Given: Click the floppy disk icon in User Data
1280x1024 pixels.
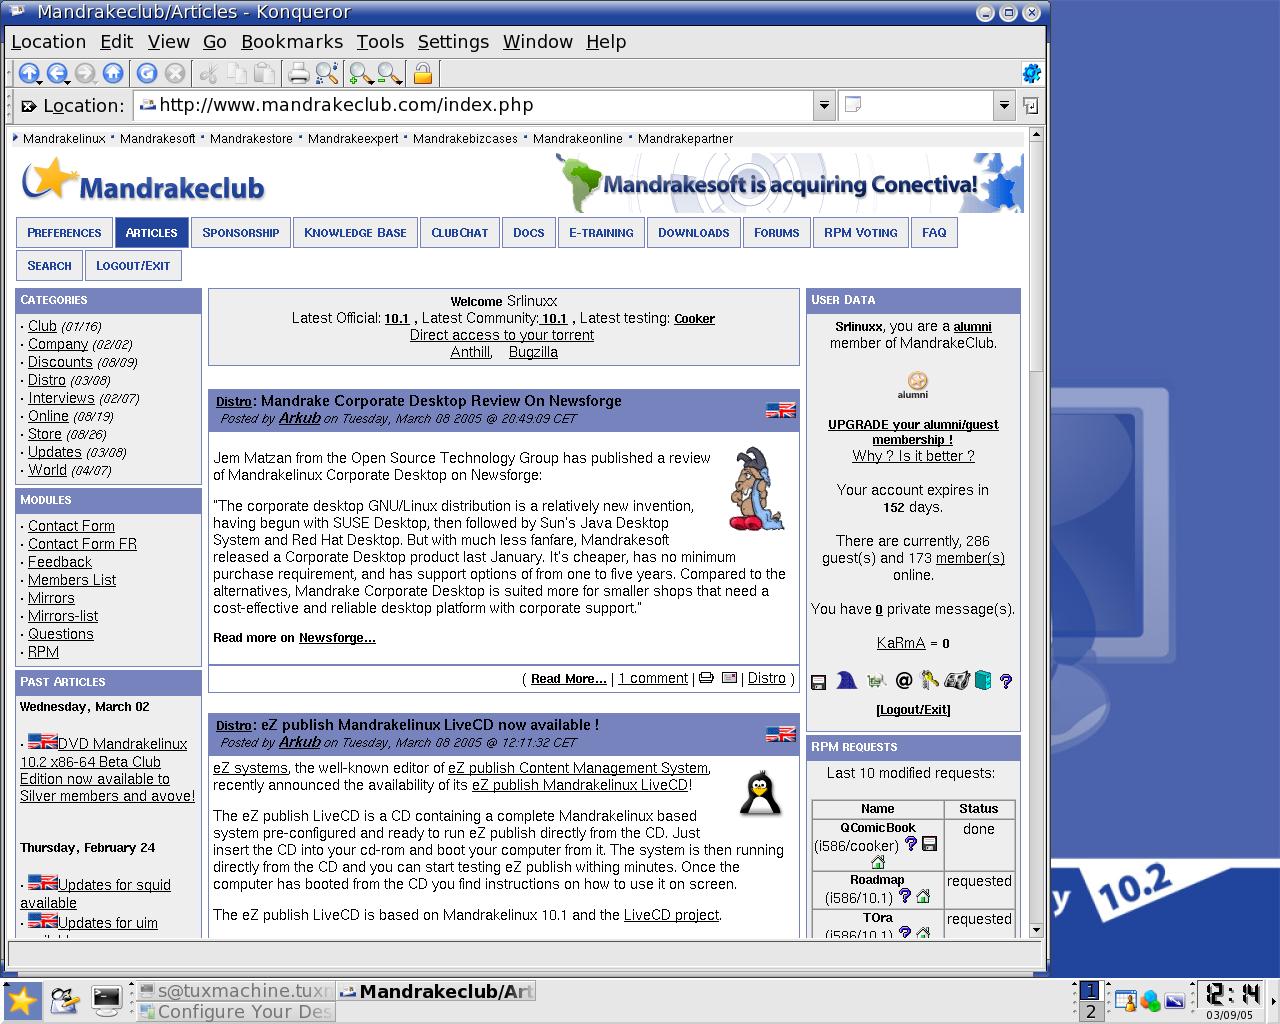Looking at the screenshot, I should (x=818, y=682).
